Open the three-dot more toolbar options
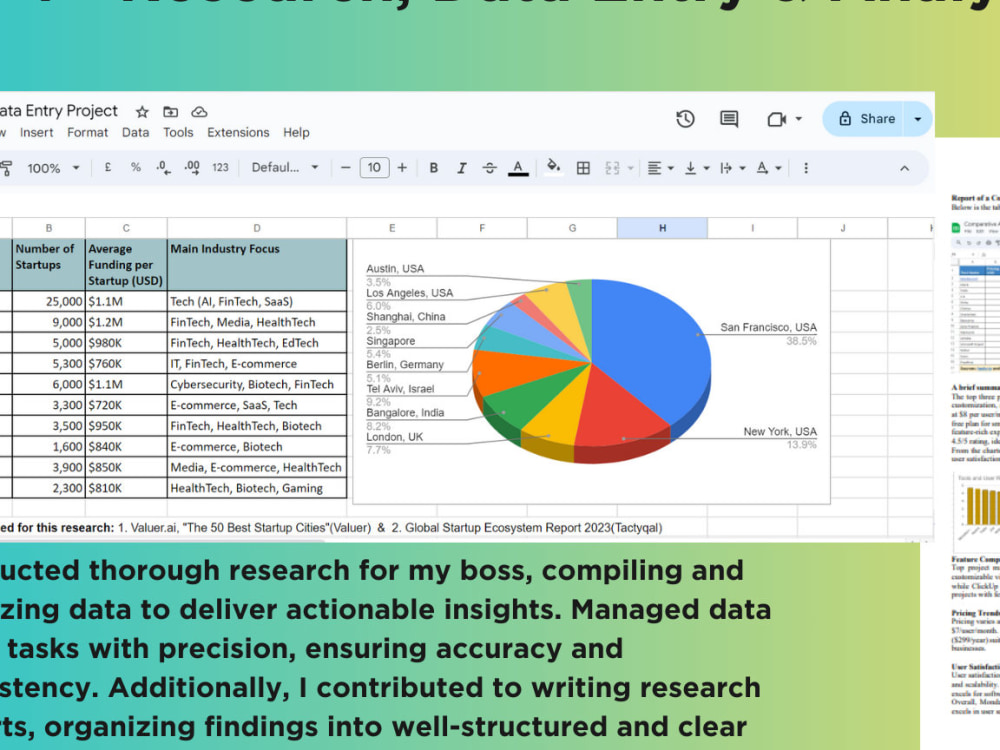The height and width of the screenshot is (750, 1000). pyautogui.click(x=806, y=168)
